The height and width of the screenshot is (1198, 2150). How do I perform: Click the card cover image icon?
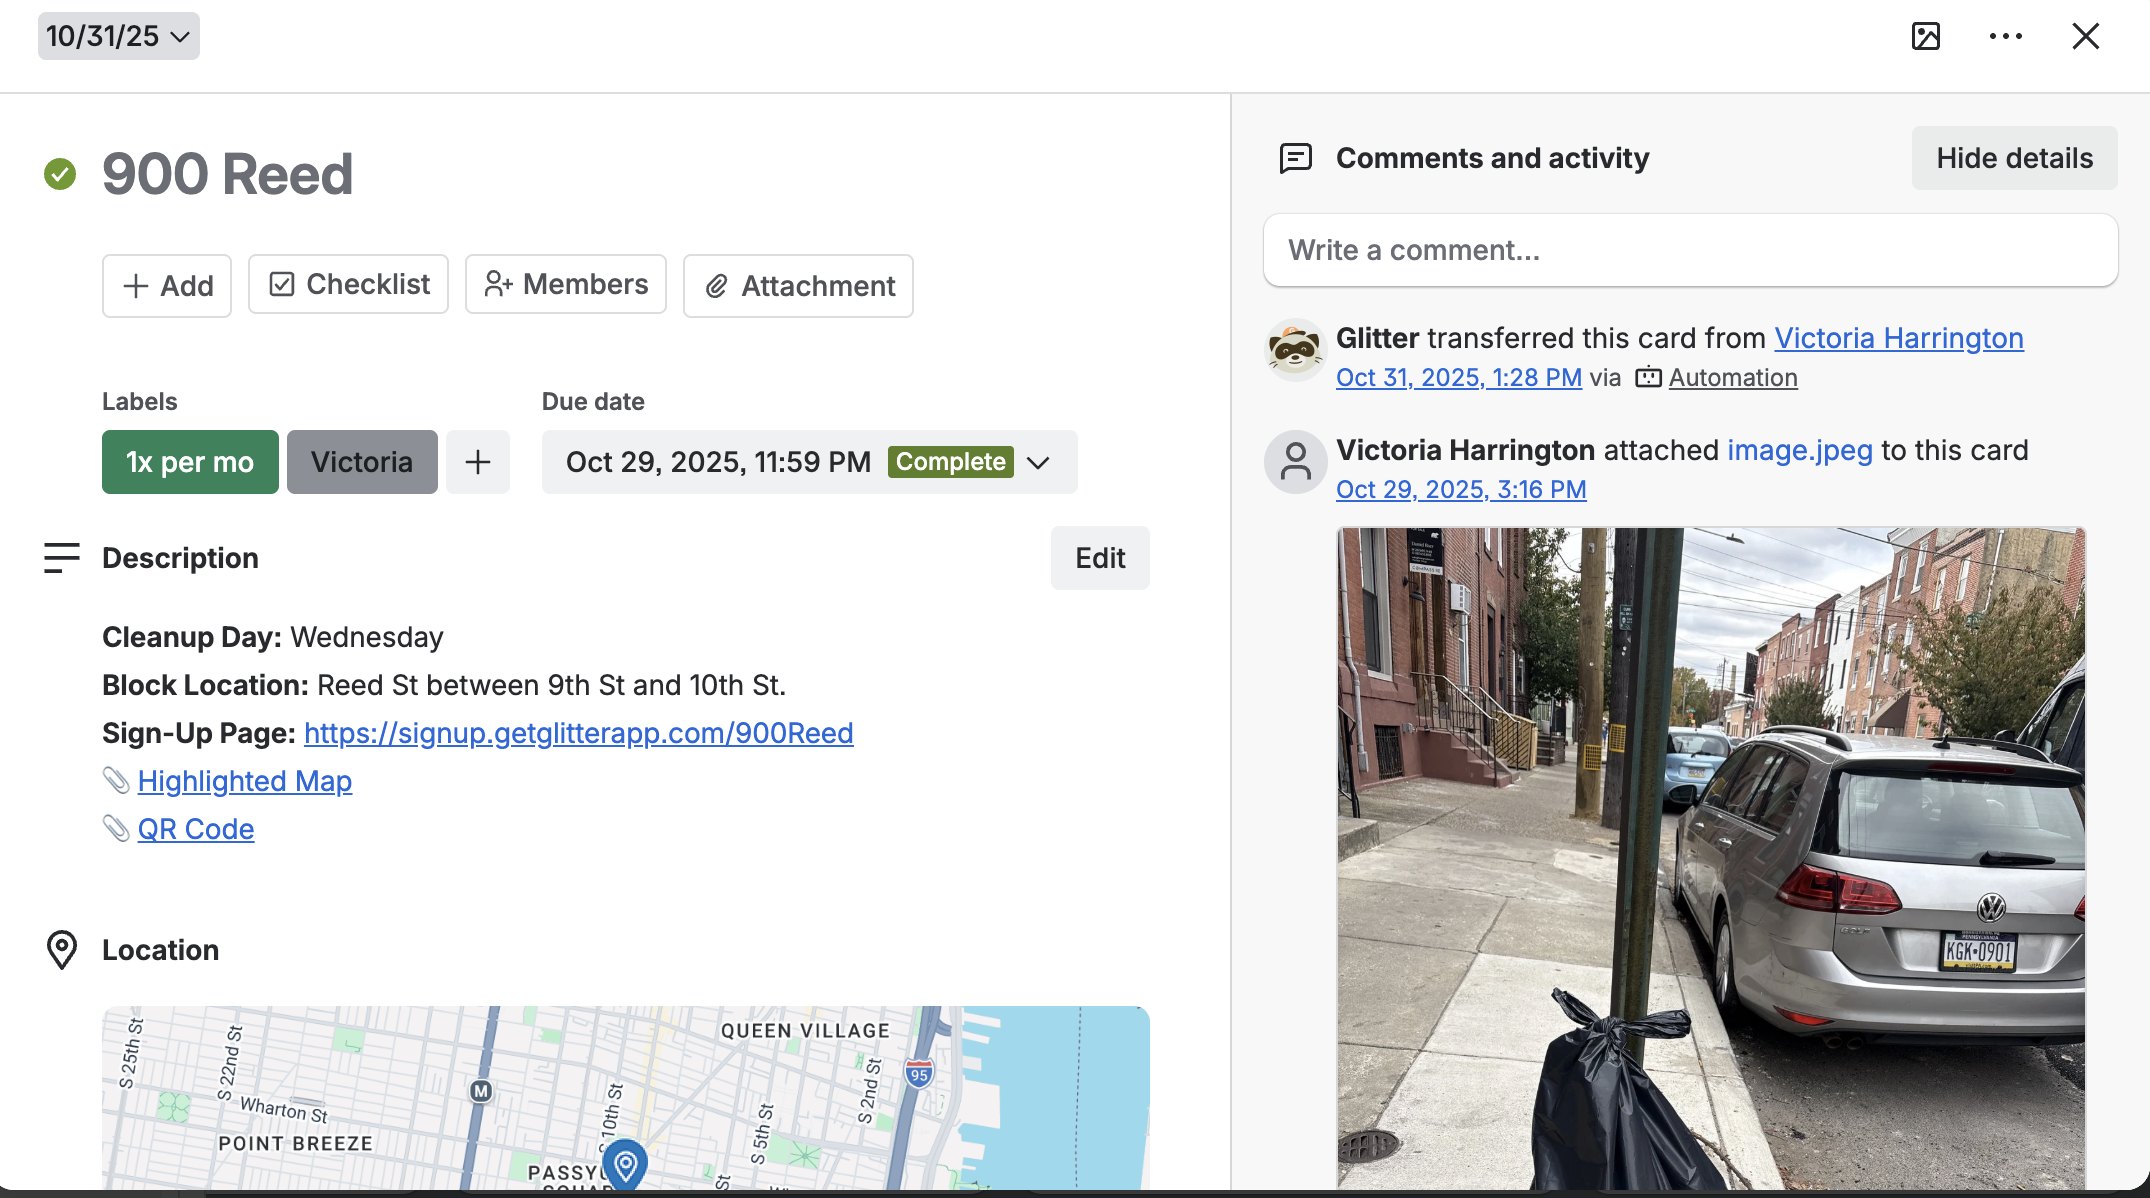tap(1925, 37)
